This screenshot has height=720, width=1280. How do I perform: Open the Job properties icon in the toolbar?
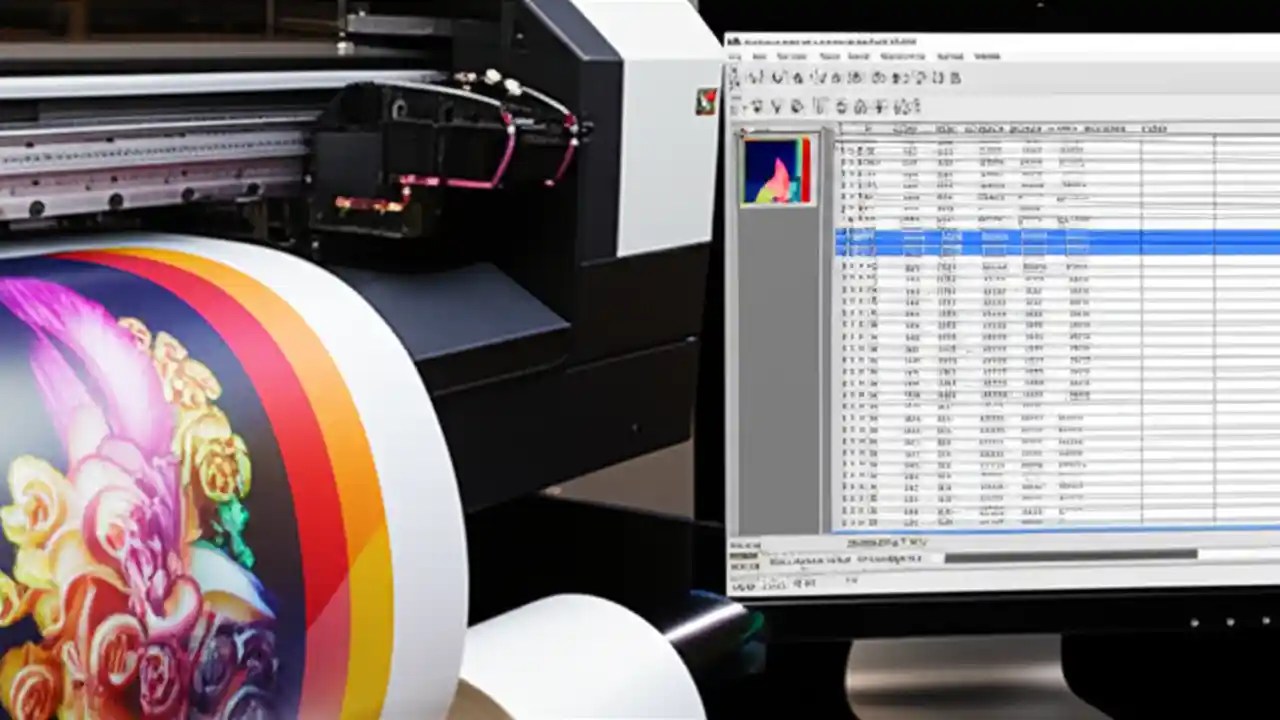click(x=879, y=77)
